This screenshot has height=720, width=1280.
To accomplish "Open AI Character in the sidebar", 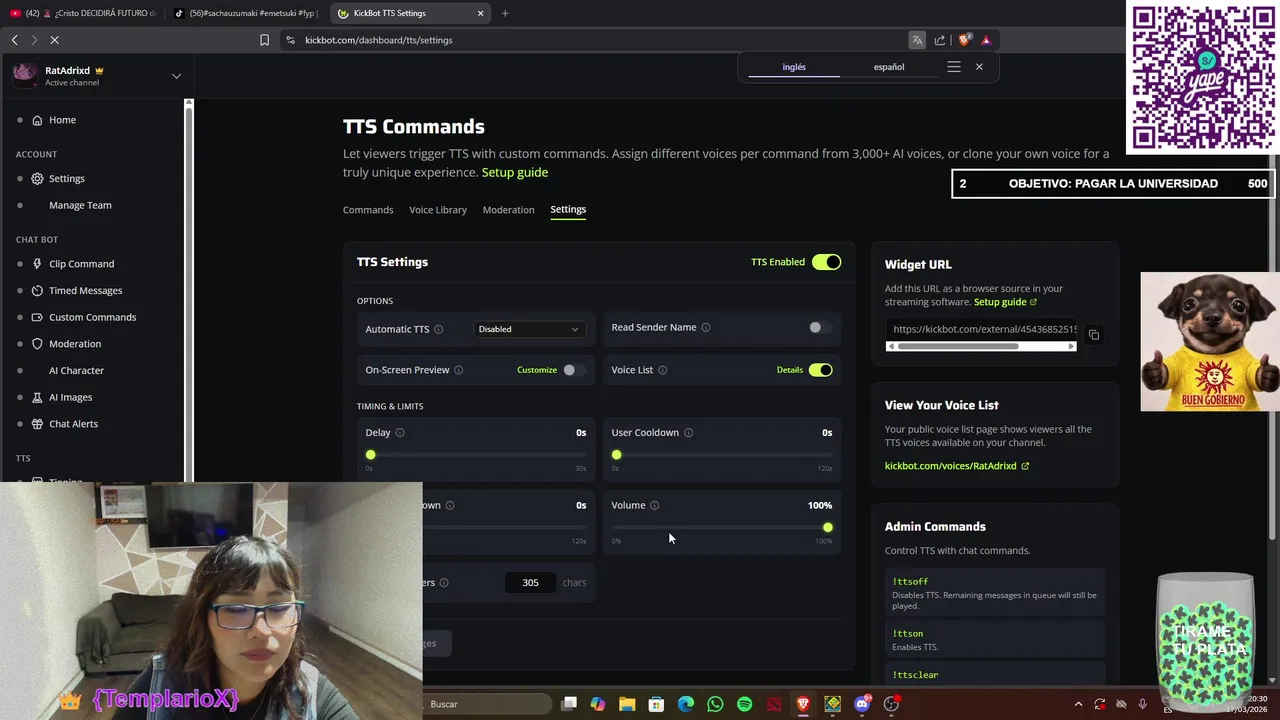I will point(76,370).
